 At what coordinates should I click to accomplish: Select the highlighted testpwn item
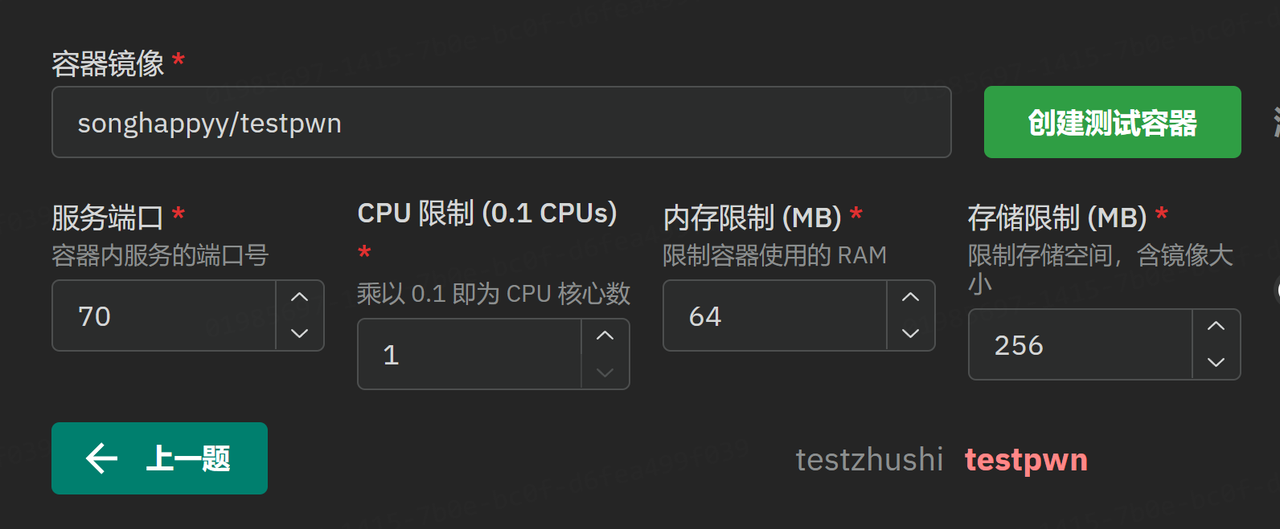tap(1026, 459)
